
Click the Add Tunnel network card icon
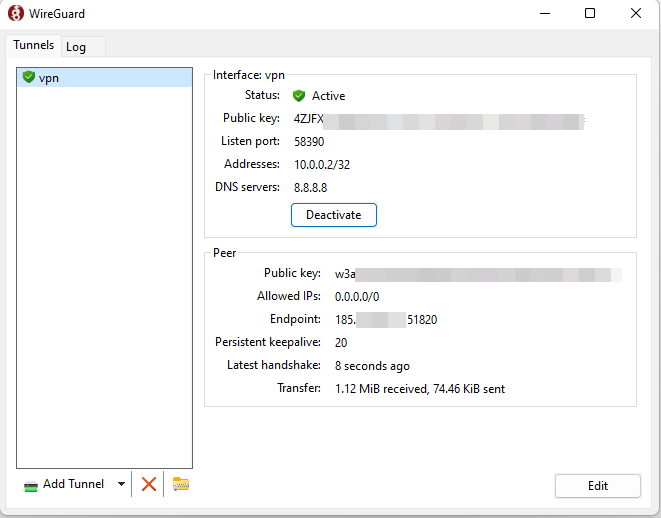point(32,485)
